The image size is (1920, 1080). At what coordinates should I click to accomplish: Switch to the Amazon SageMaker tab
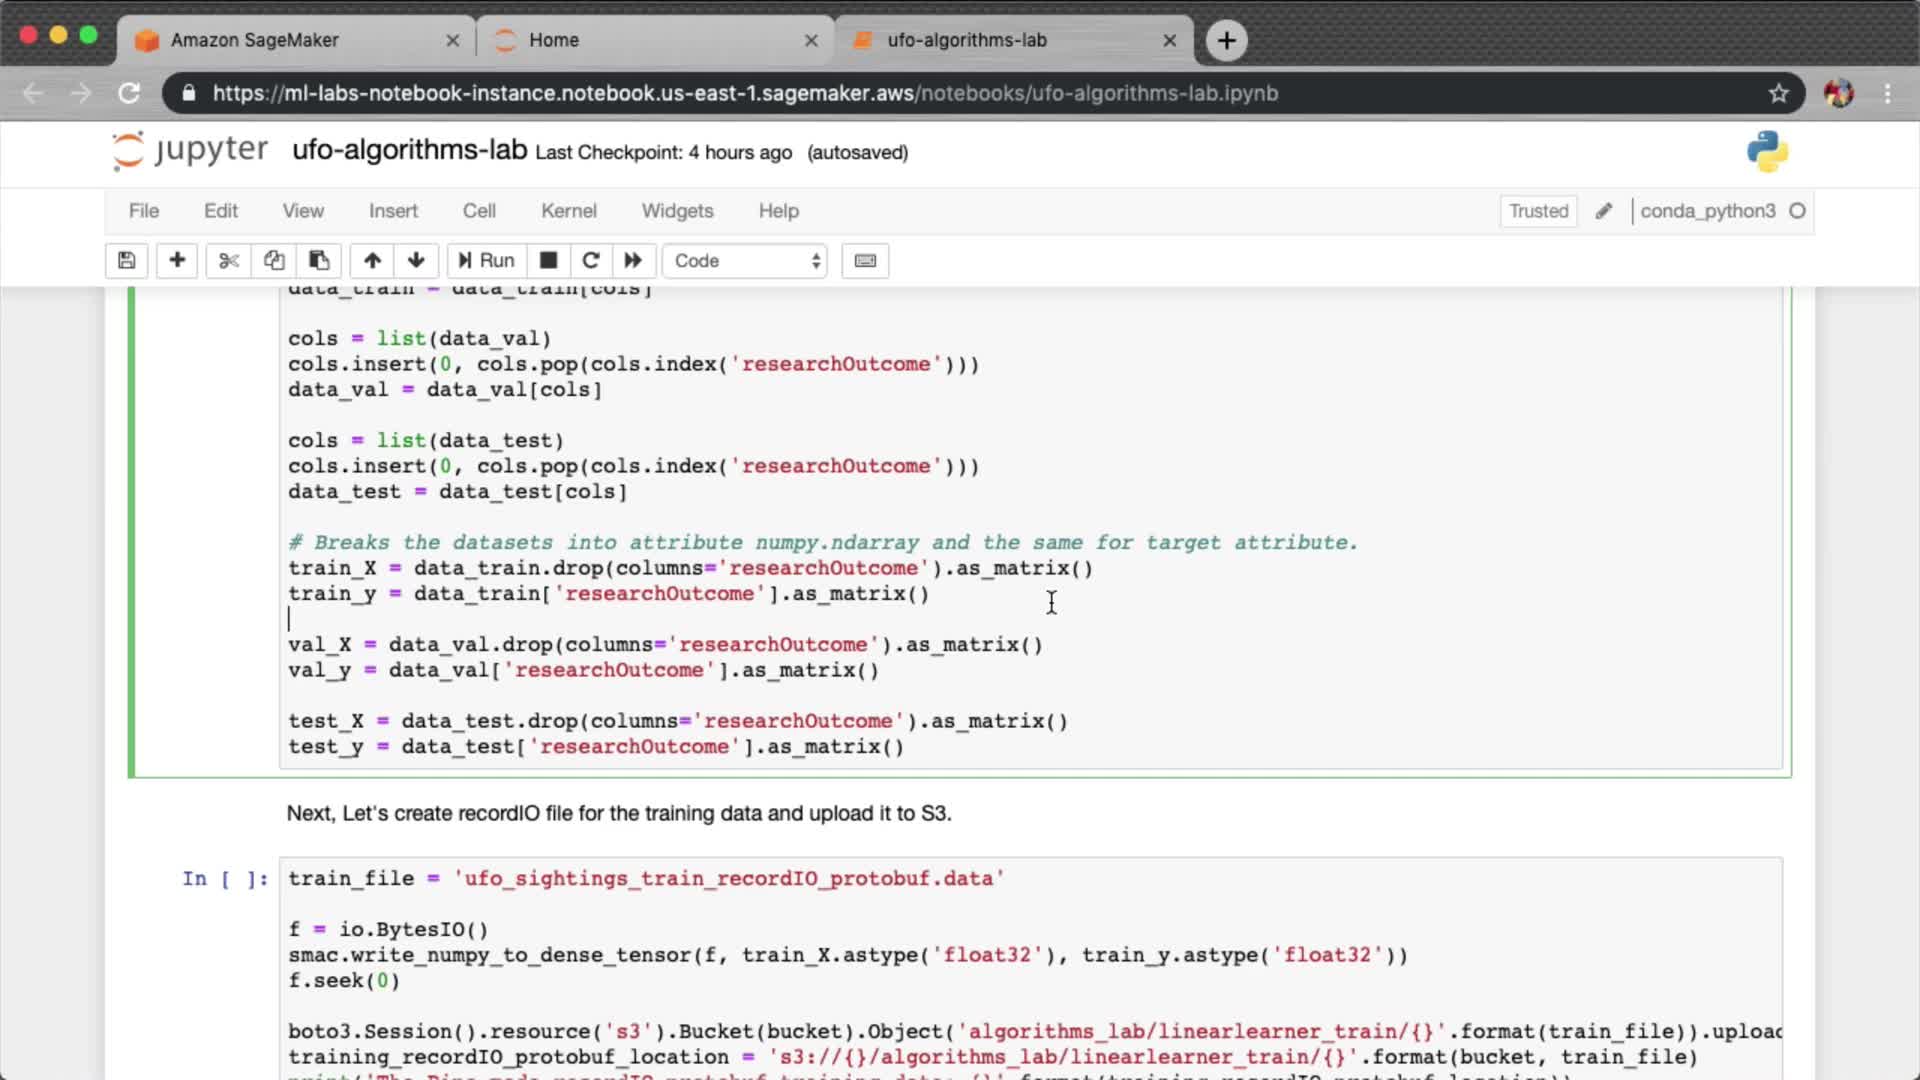pos(255,40)
